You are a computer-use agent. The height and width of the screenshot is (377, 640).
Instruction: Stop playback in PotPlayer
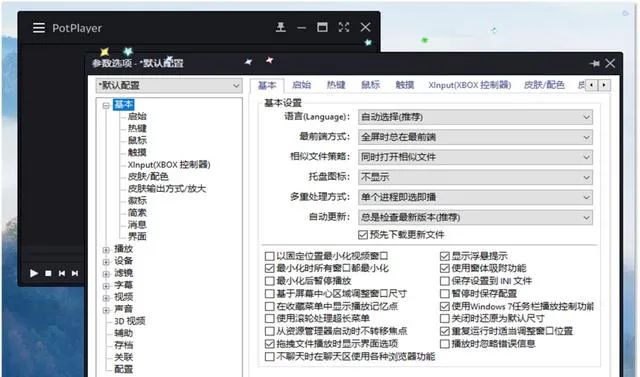[x=48, y=273]
